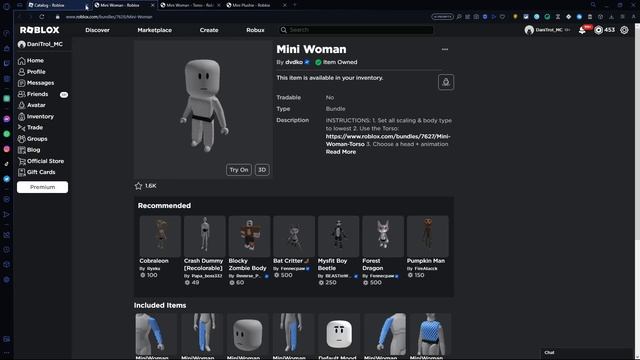Click the Roblox logo
Image resolution: width=640 pixels, height=360 pixels.
pyautogui.click(x=40, y=30)
